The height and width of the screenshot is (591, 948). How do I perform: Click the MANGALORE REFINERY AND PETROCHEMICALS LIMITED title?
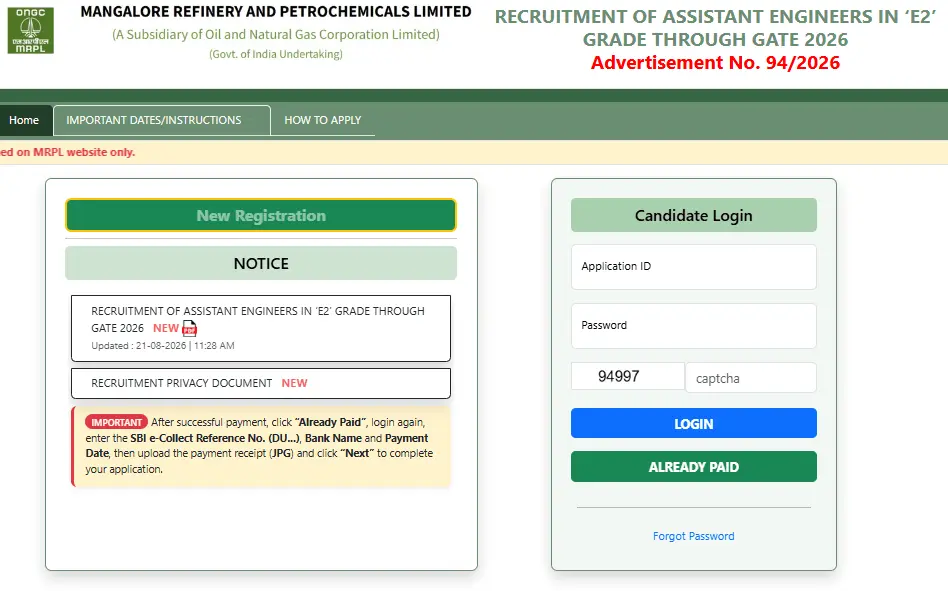pos(276,12)
